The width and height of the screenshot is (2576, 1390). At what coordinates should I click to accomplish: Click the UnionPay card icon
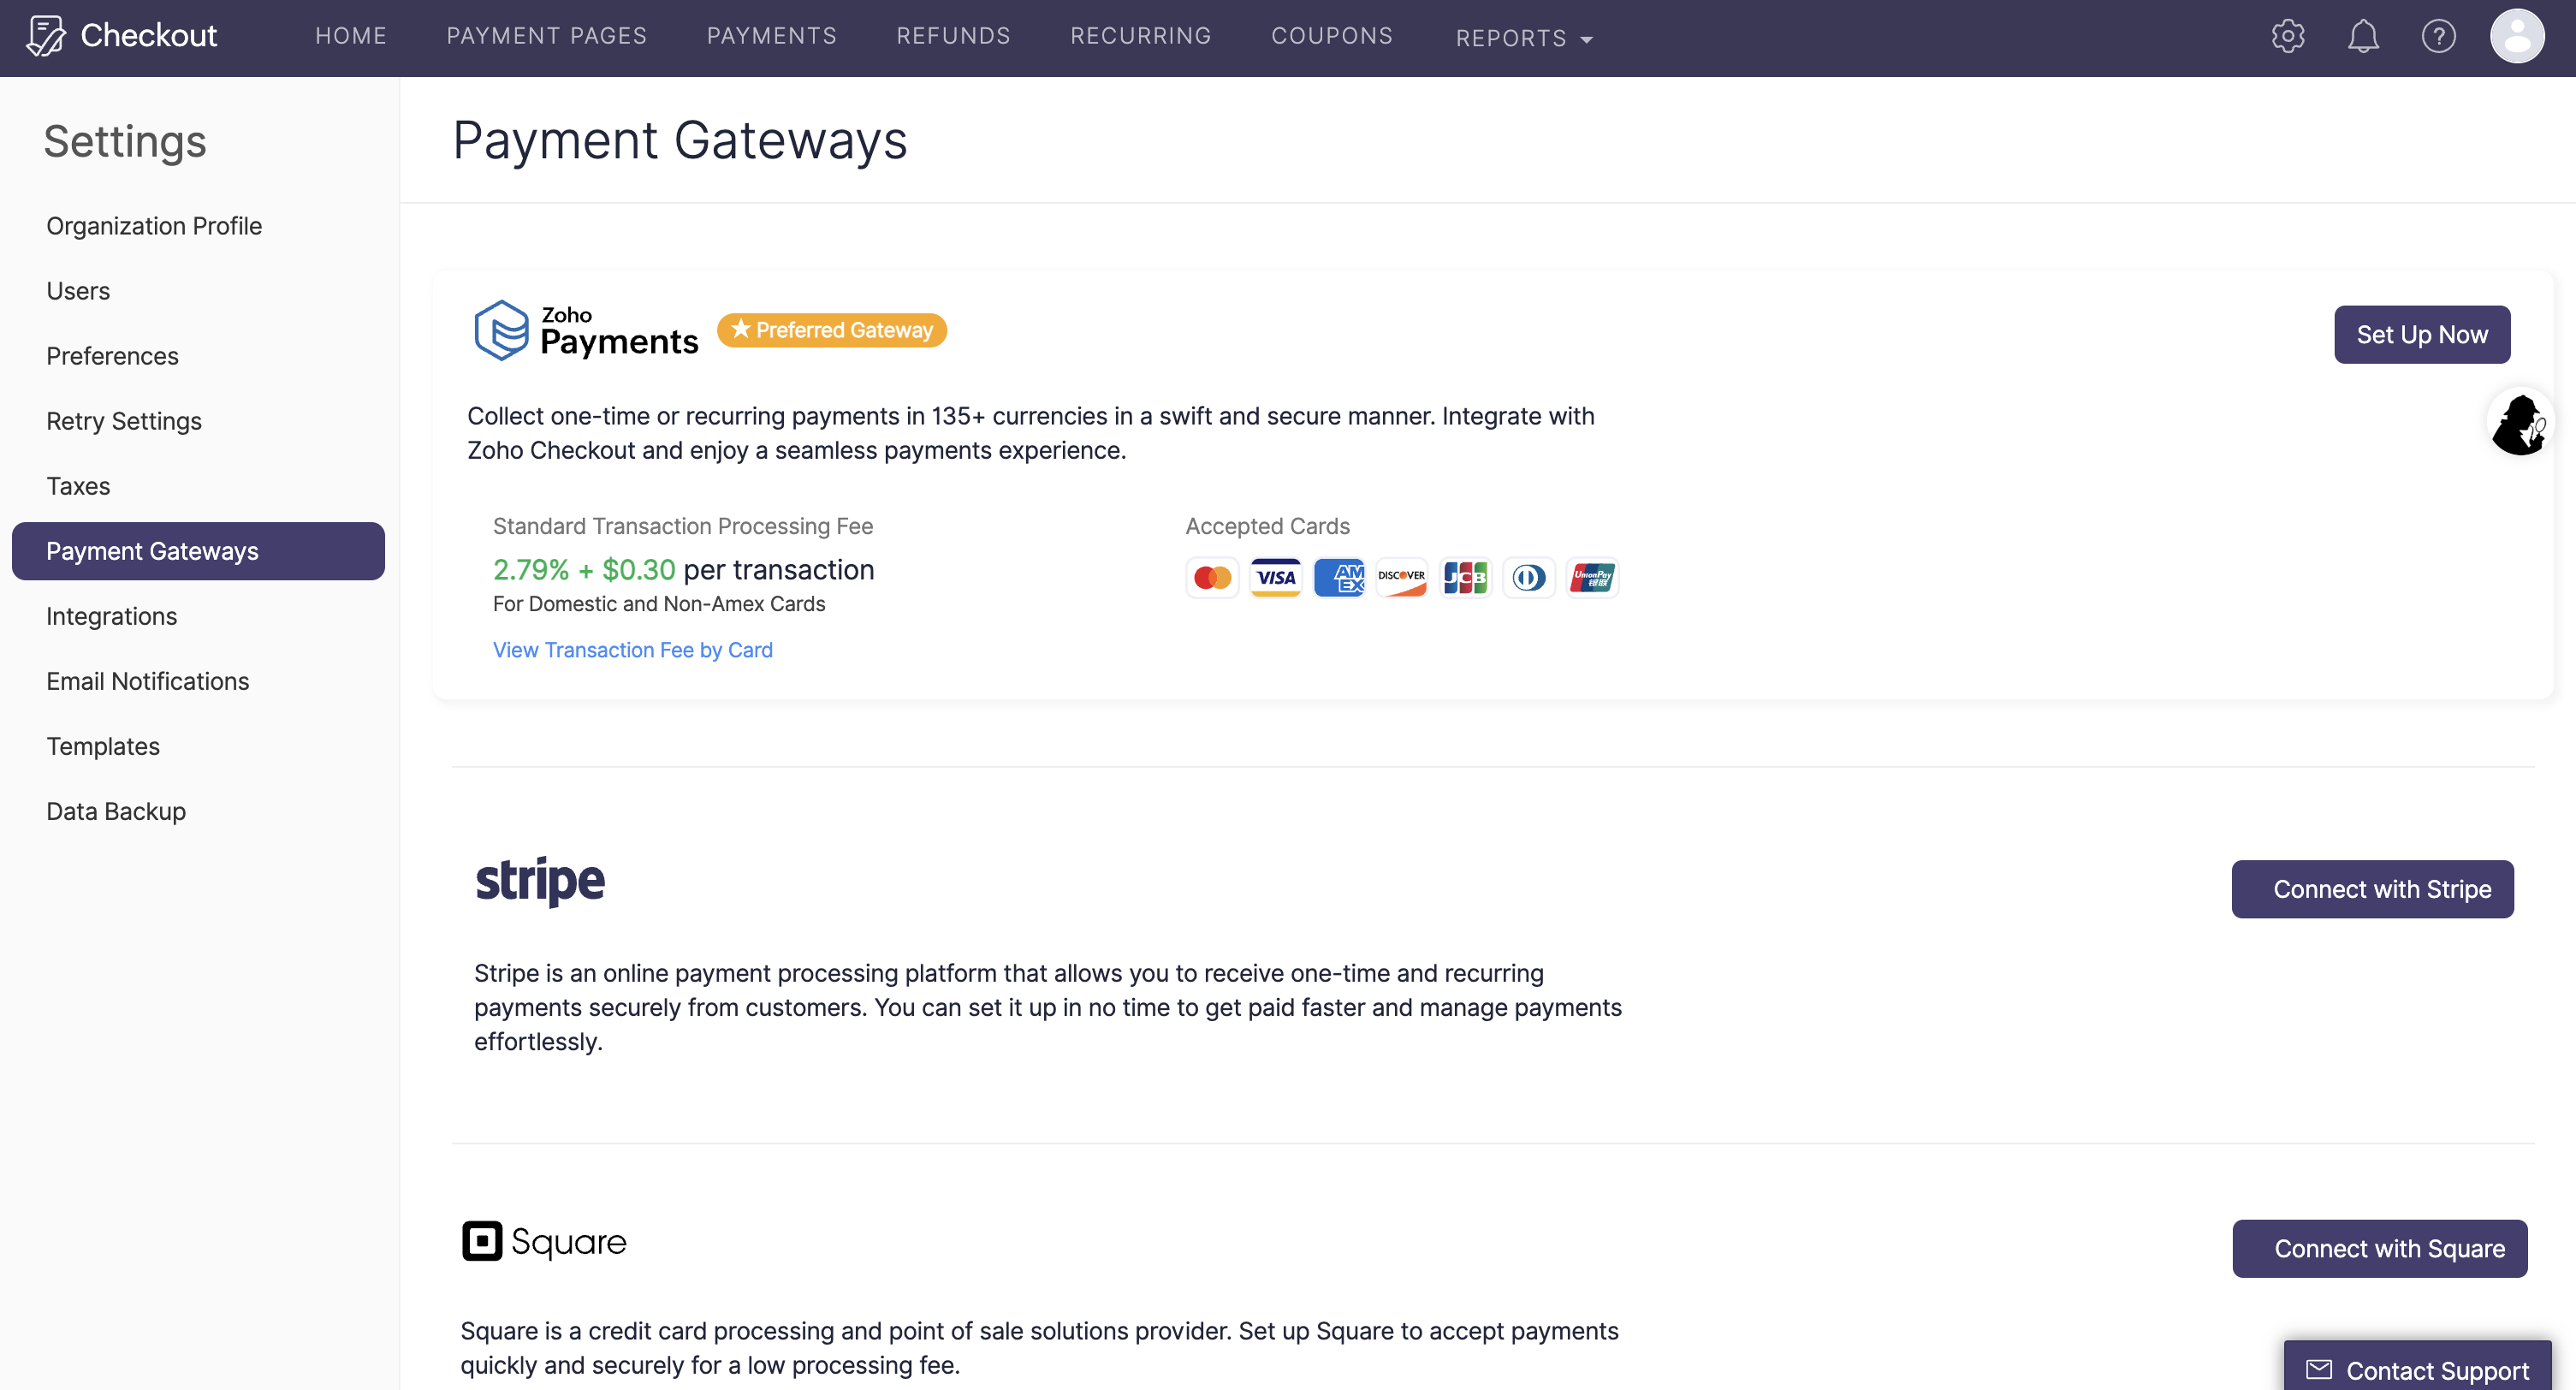click(x=1591, y=577)
